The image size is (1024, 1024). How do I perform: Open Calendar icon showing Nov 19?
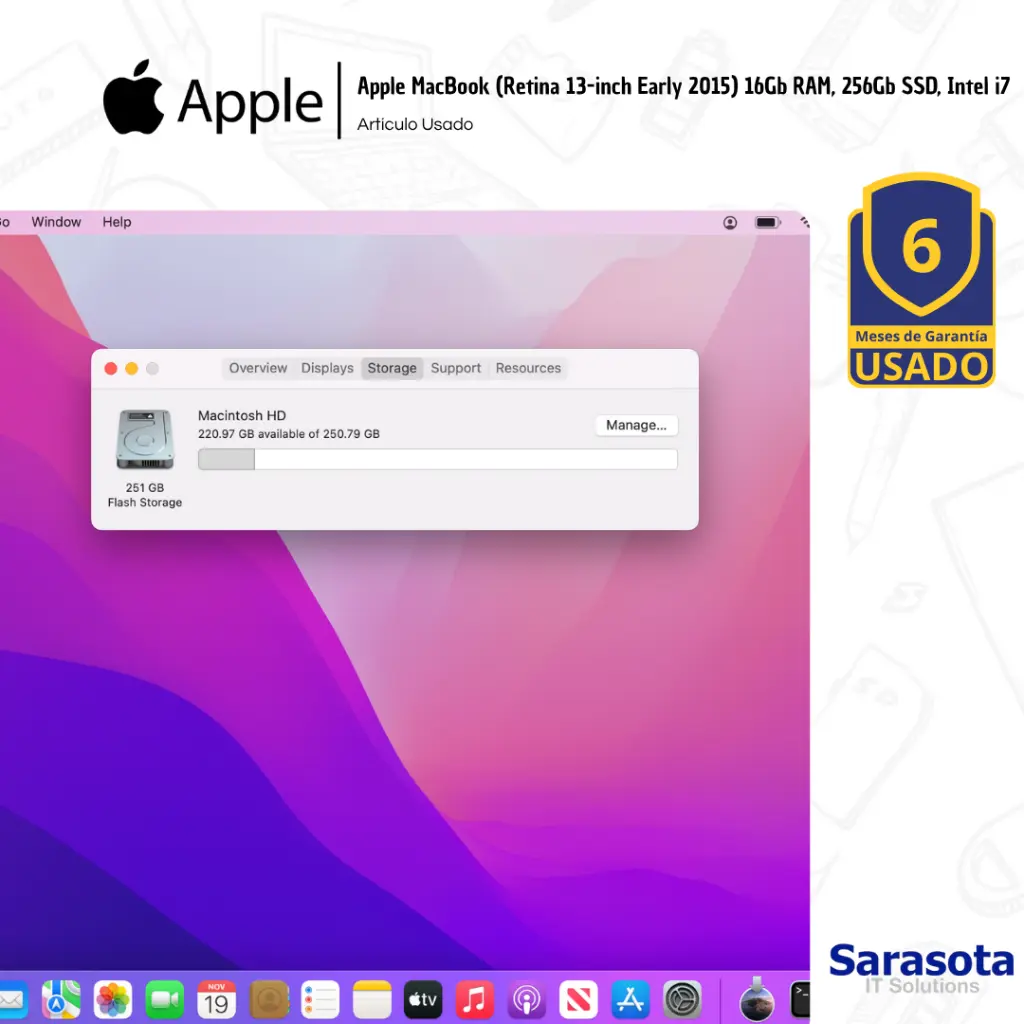pos(216,999)
